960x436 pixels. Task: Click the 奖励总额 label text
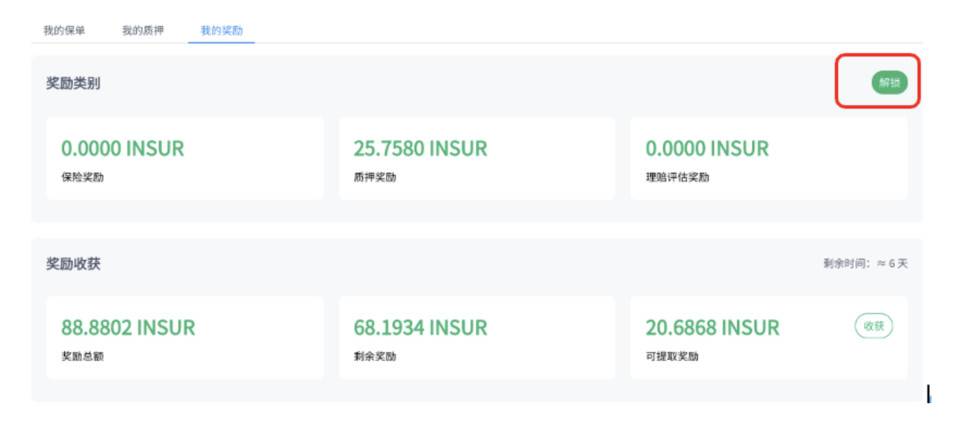point(82,356)
